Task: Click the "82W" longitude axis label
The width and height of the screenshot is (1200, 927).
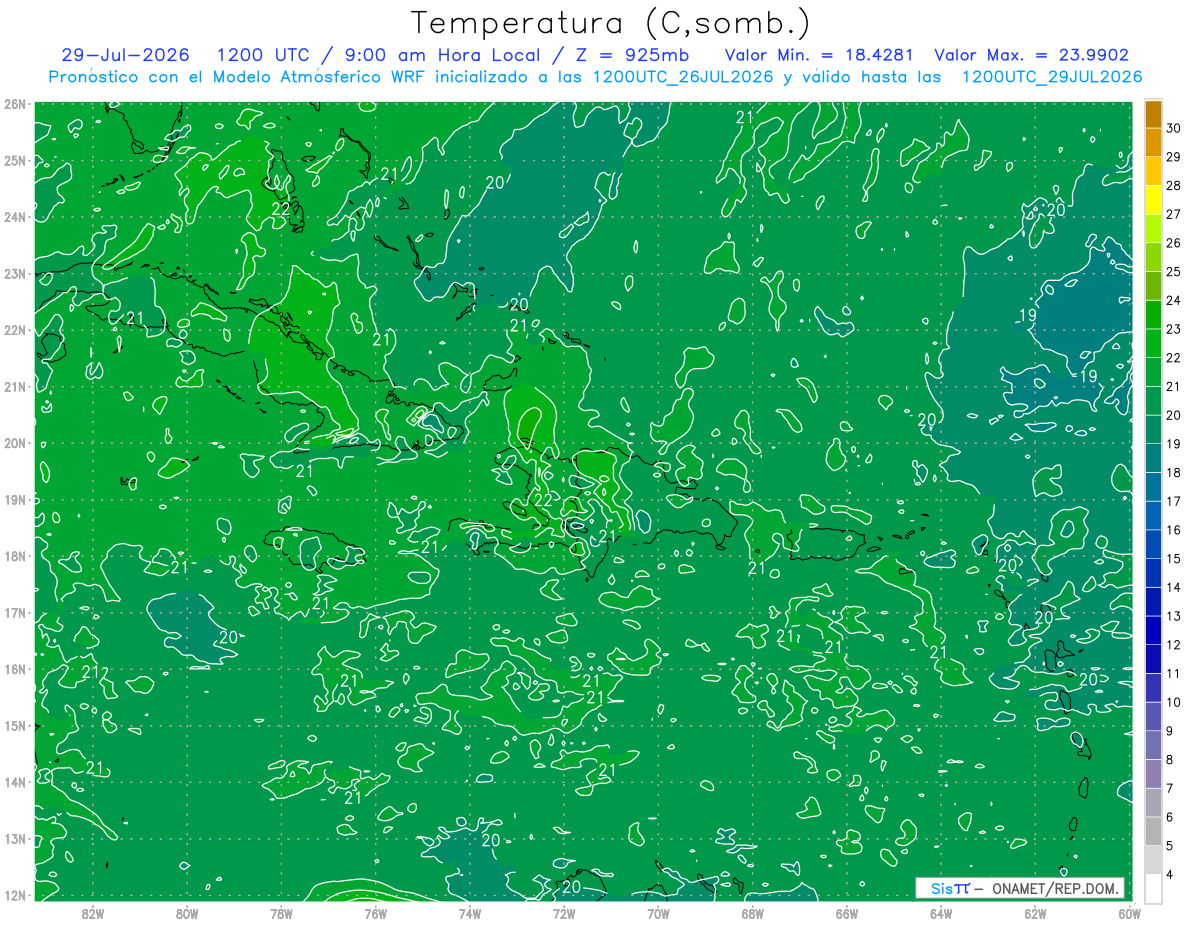Action: [x=92, y=913]
